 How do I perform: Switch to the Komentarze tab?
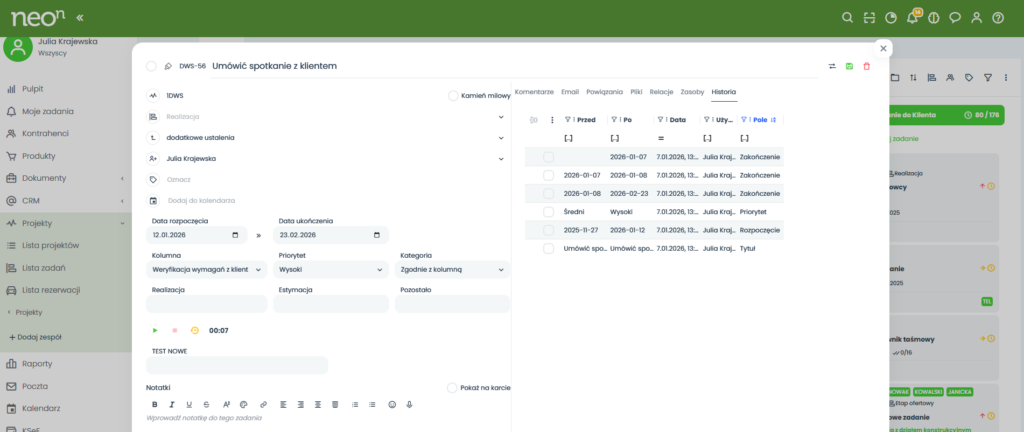[x=534, y=91]
